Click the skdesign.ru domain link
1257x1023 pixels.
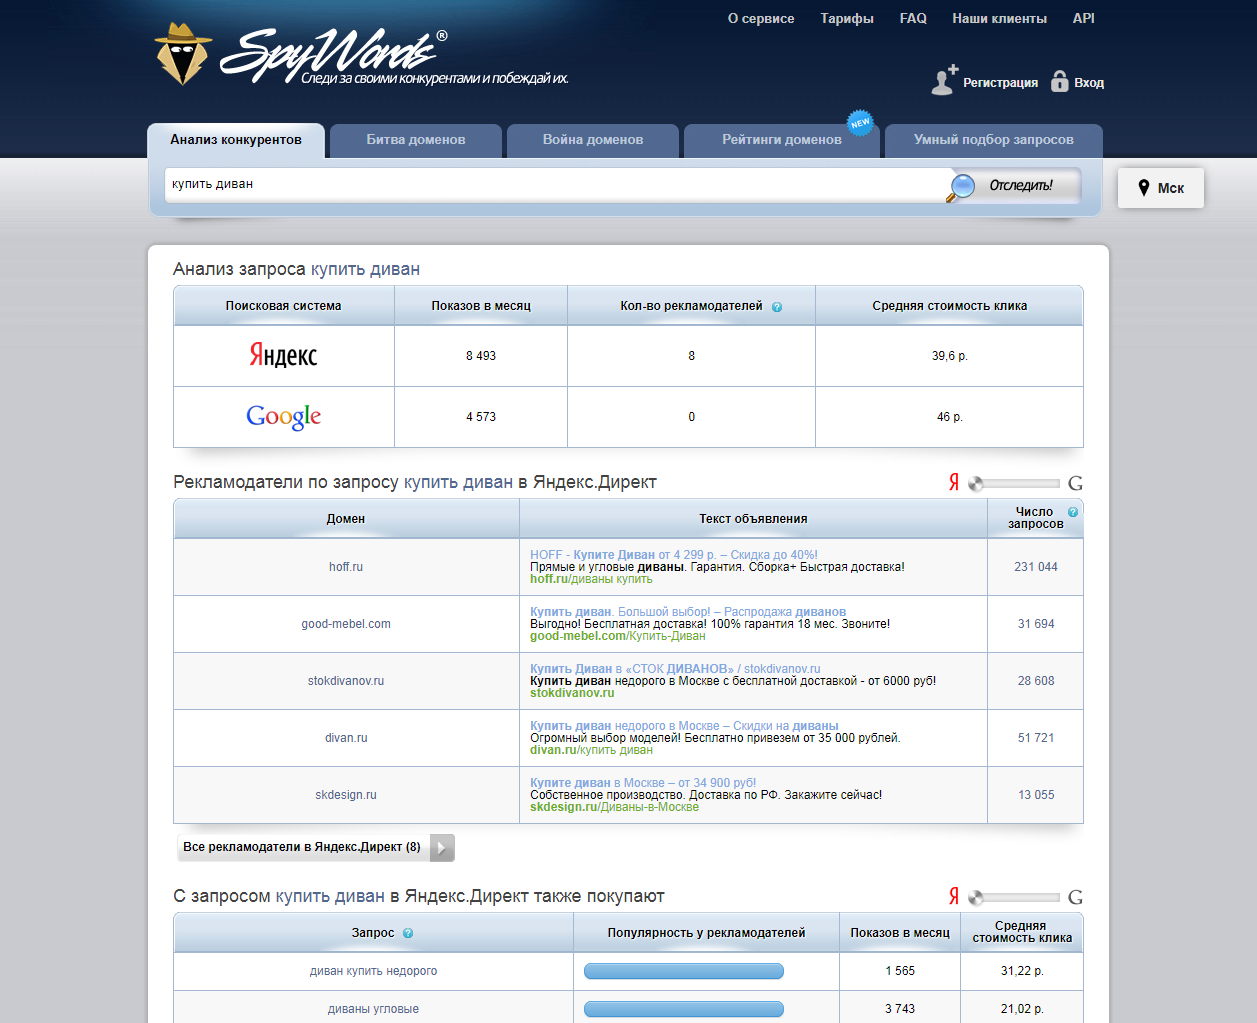click(x=346, y=795)
